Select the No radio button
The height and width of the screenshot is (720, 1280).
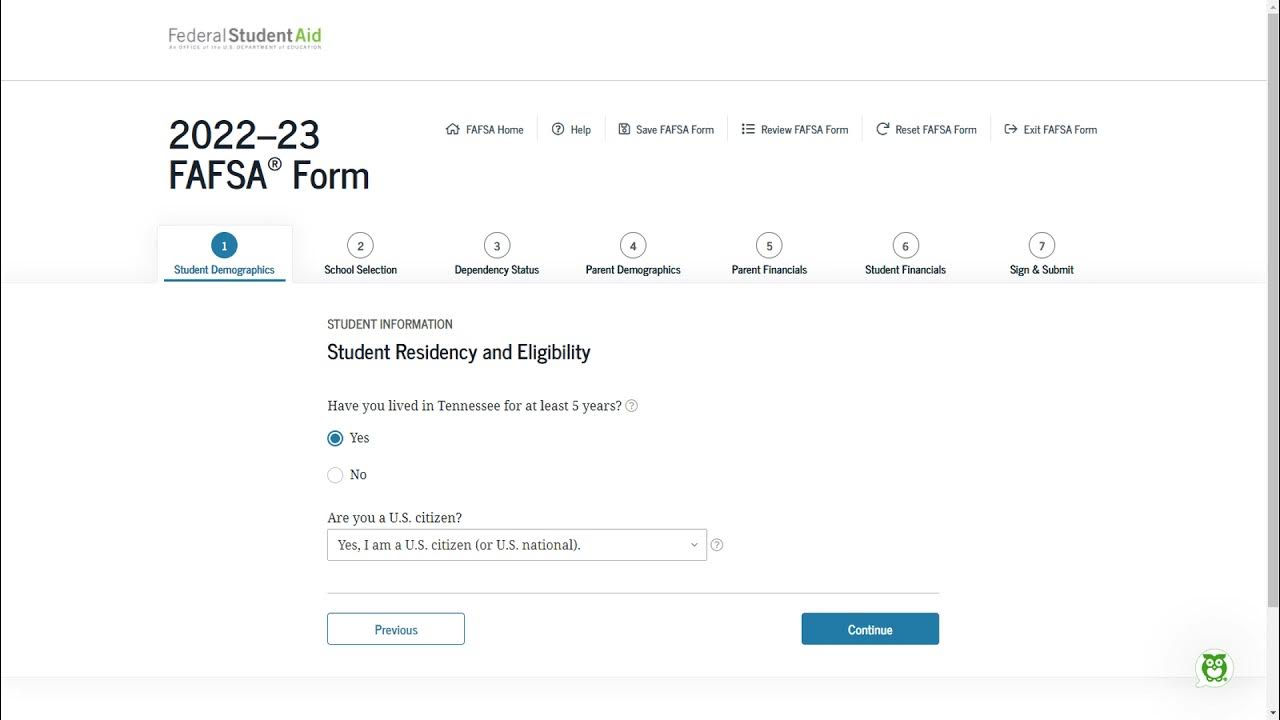[335, 475]
